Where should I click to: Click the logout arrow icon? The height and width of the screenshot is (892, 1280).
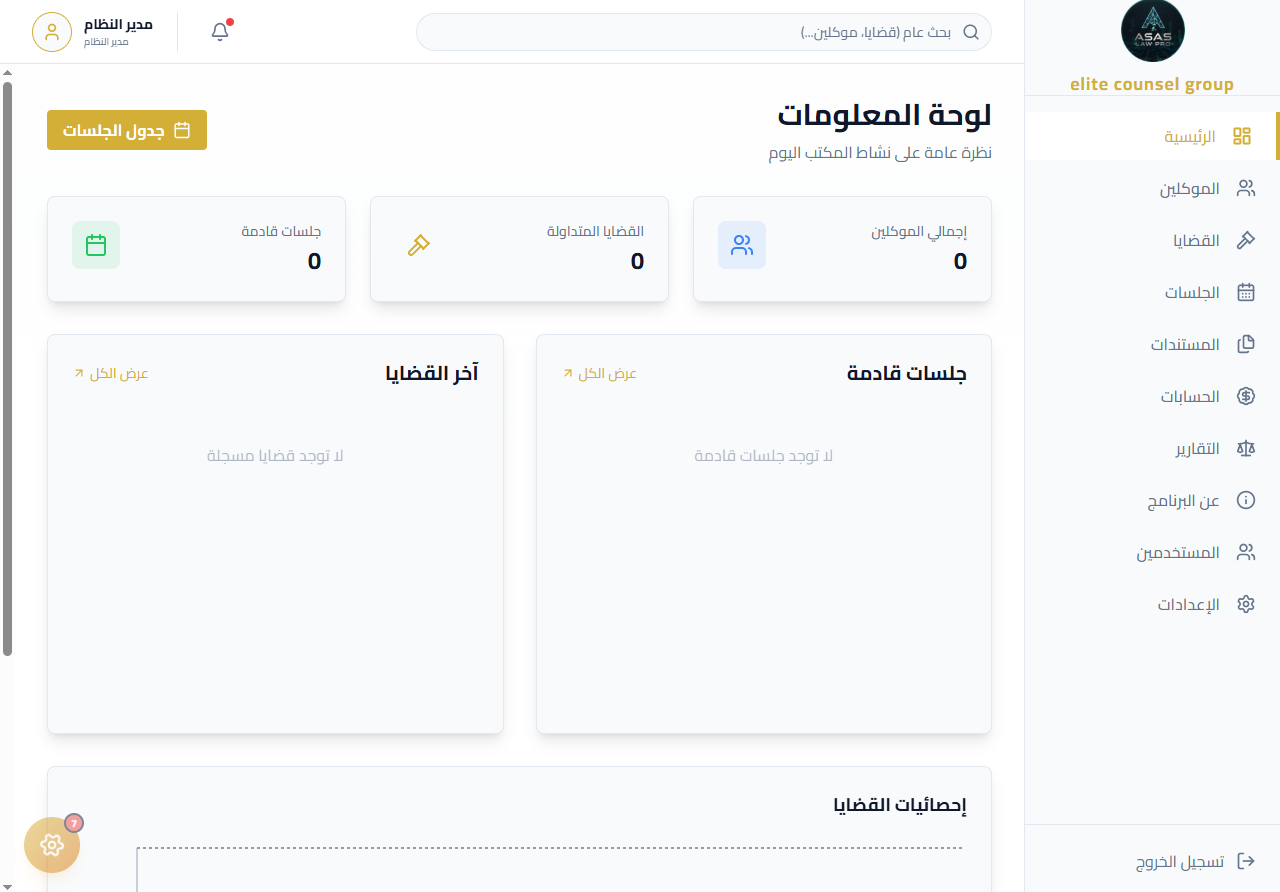coord(1246,861)
